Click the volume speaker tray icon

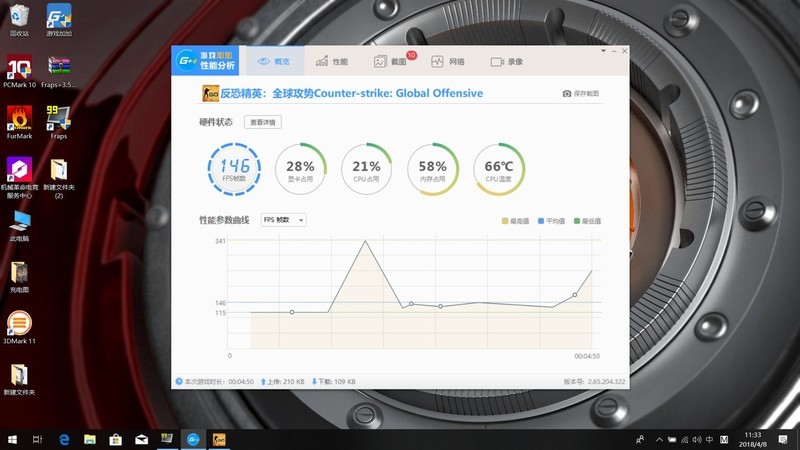[x=697, y=439]
